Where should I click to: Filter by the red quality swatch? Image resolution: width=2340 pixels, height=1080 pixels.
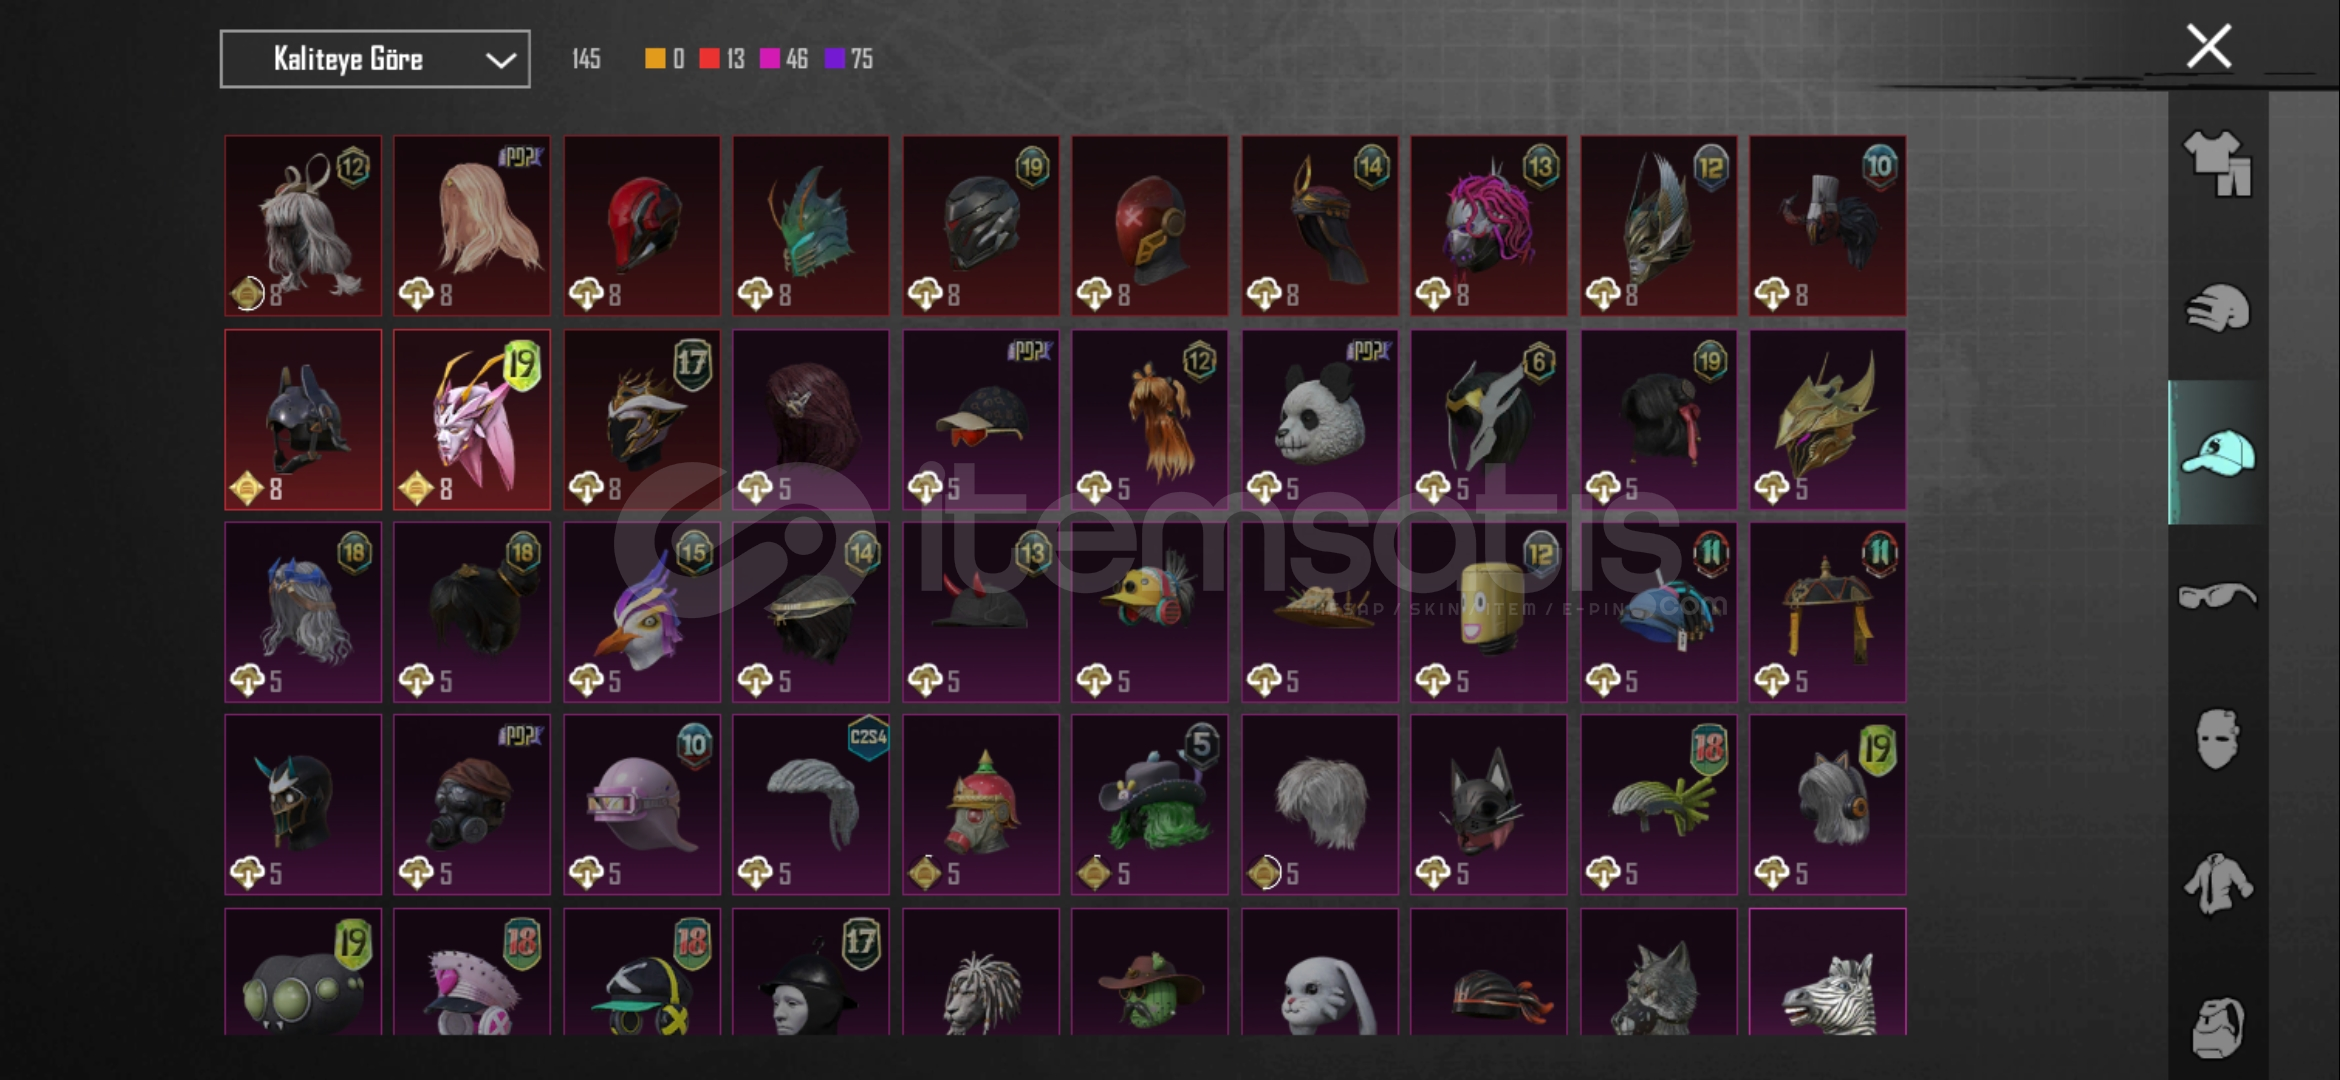709,59
